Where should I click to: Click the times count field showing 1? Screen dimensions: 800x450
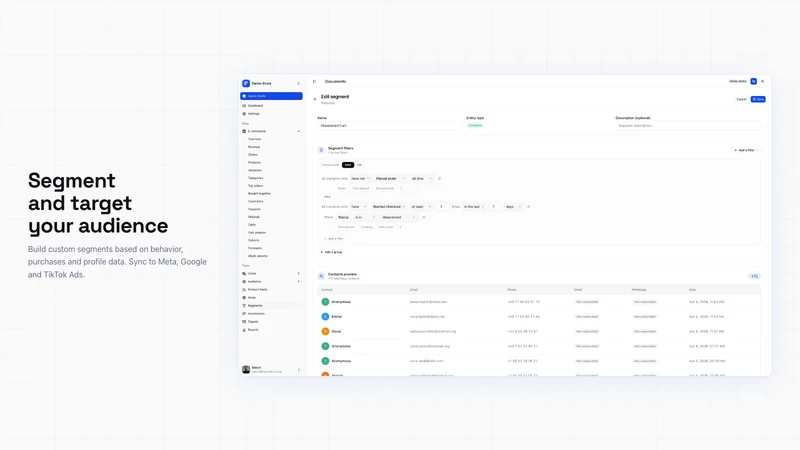tap(442, 207)
